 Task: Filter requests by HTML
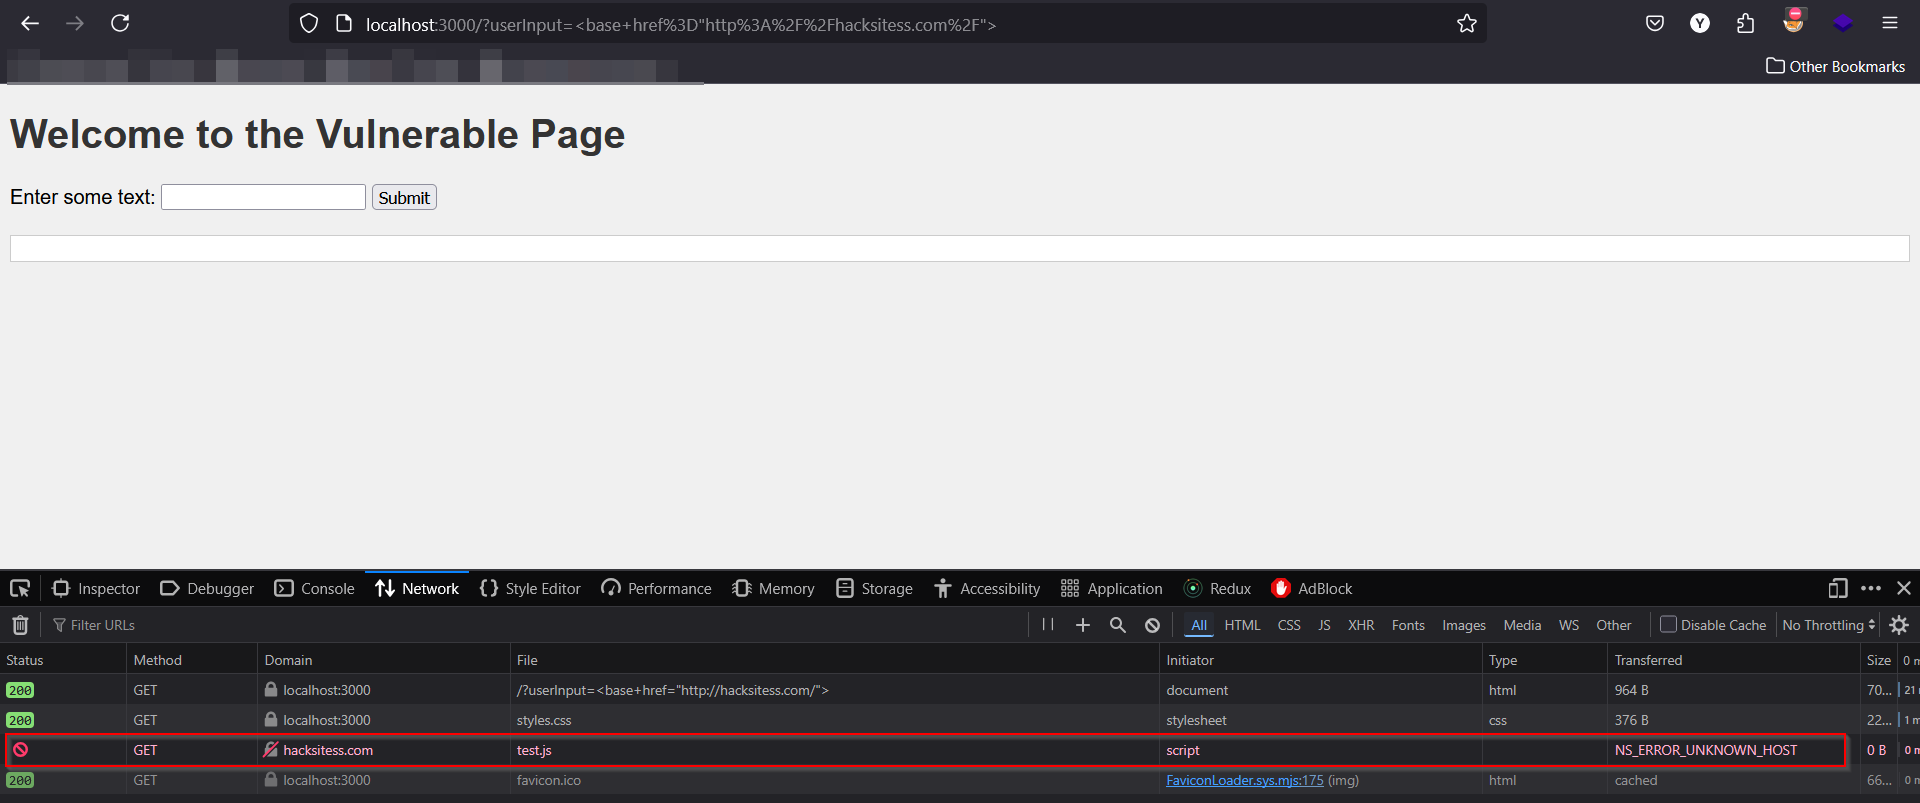[1243, 625]
